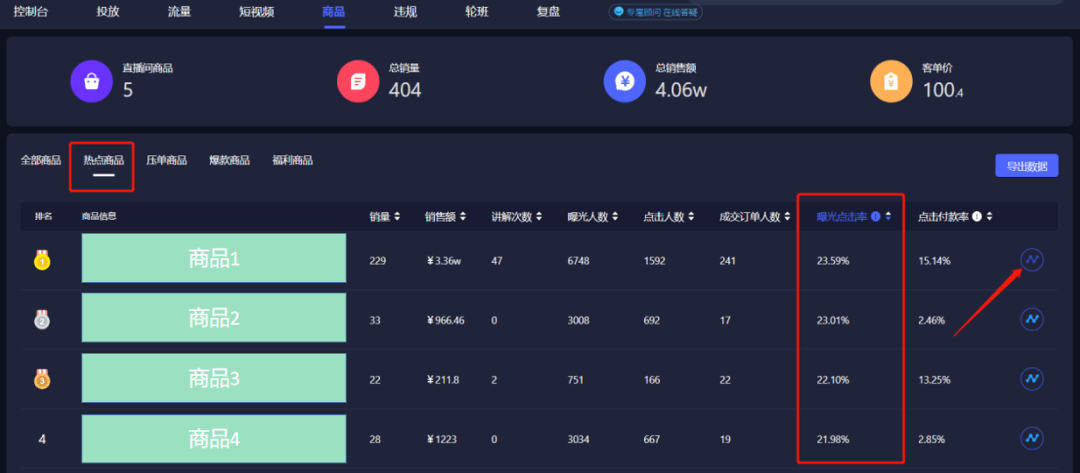This screenshot has width=1080, height=473.
Task: Open trend chart icon for 商品4
Action: (x=1031, y=438)
